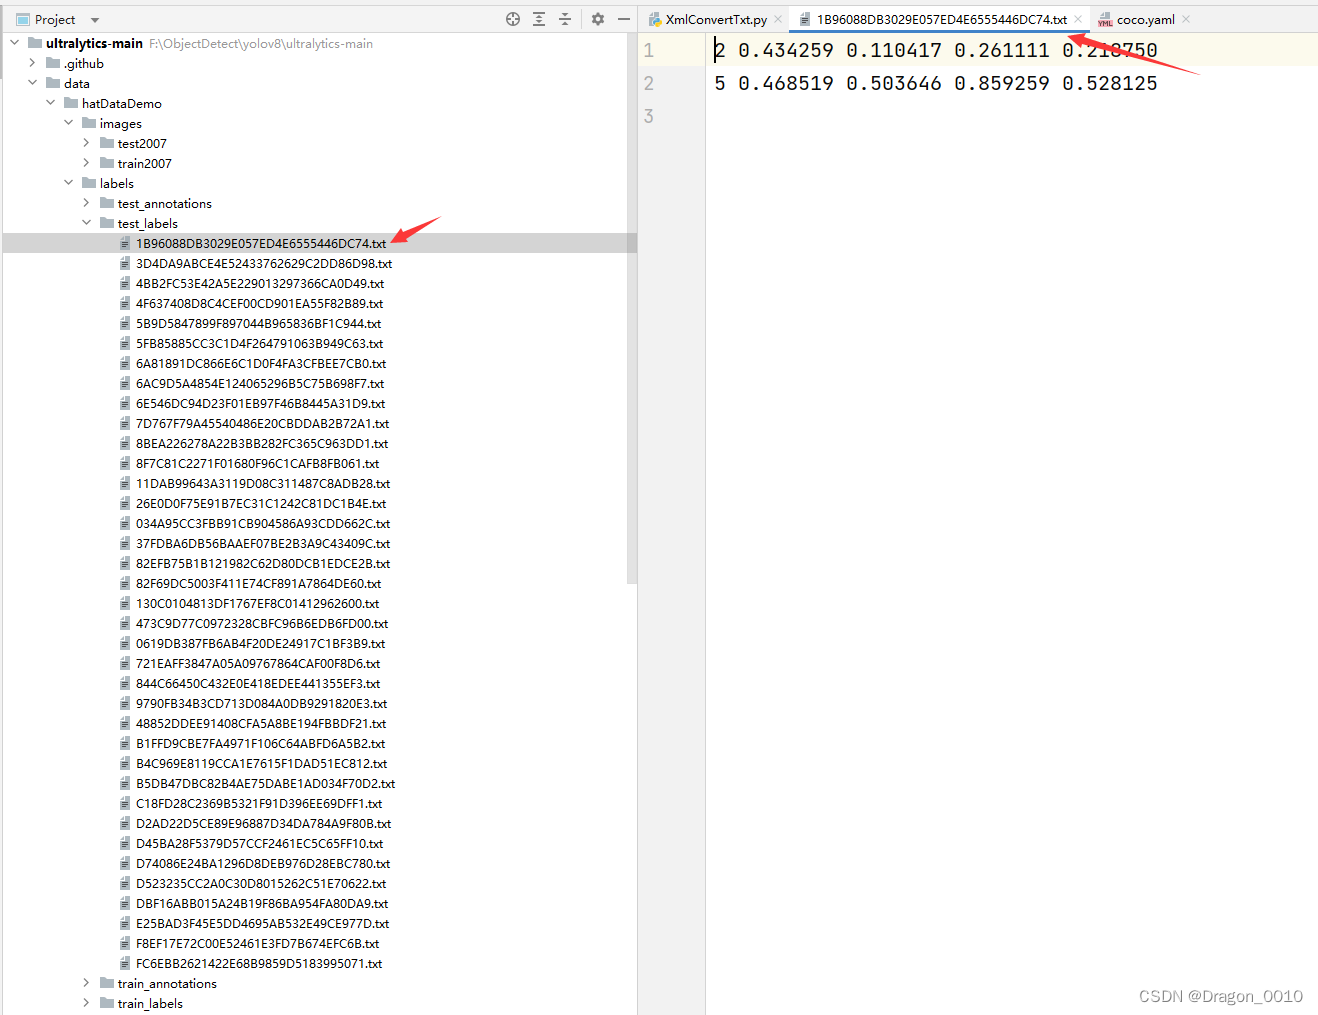Click file icon of 721EAFF3847A05A09767864CAF00F8D6.txt
The image size is (1318, 1015).
pos(125,663)
